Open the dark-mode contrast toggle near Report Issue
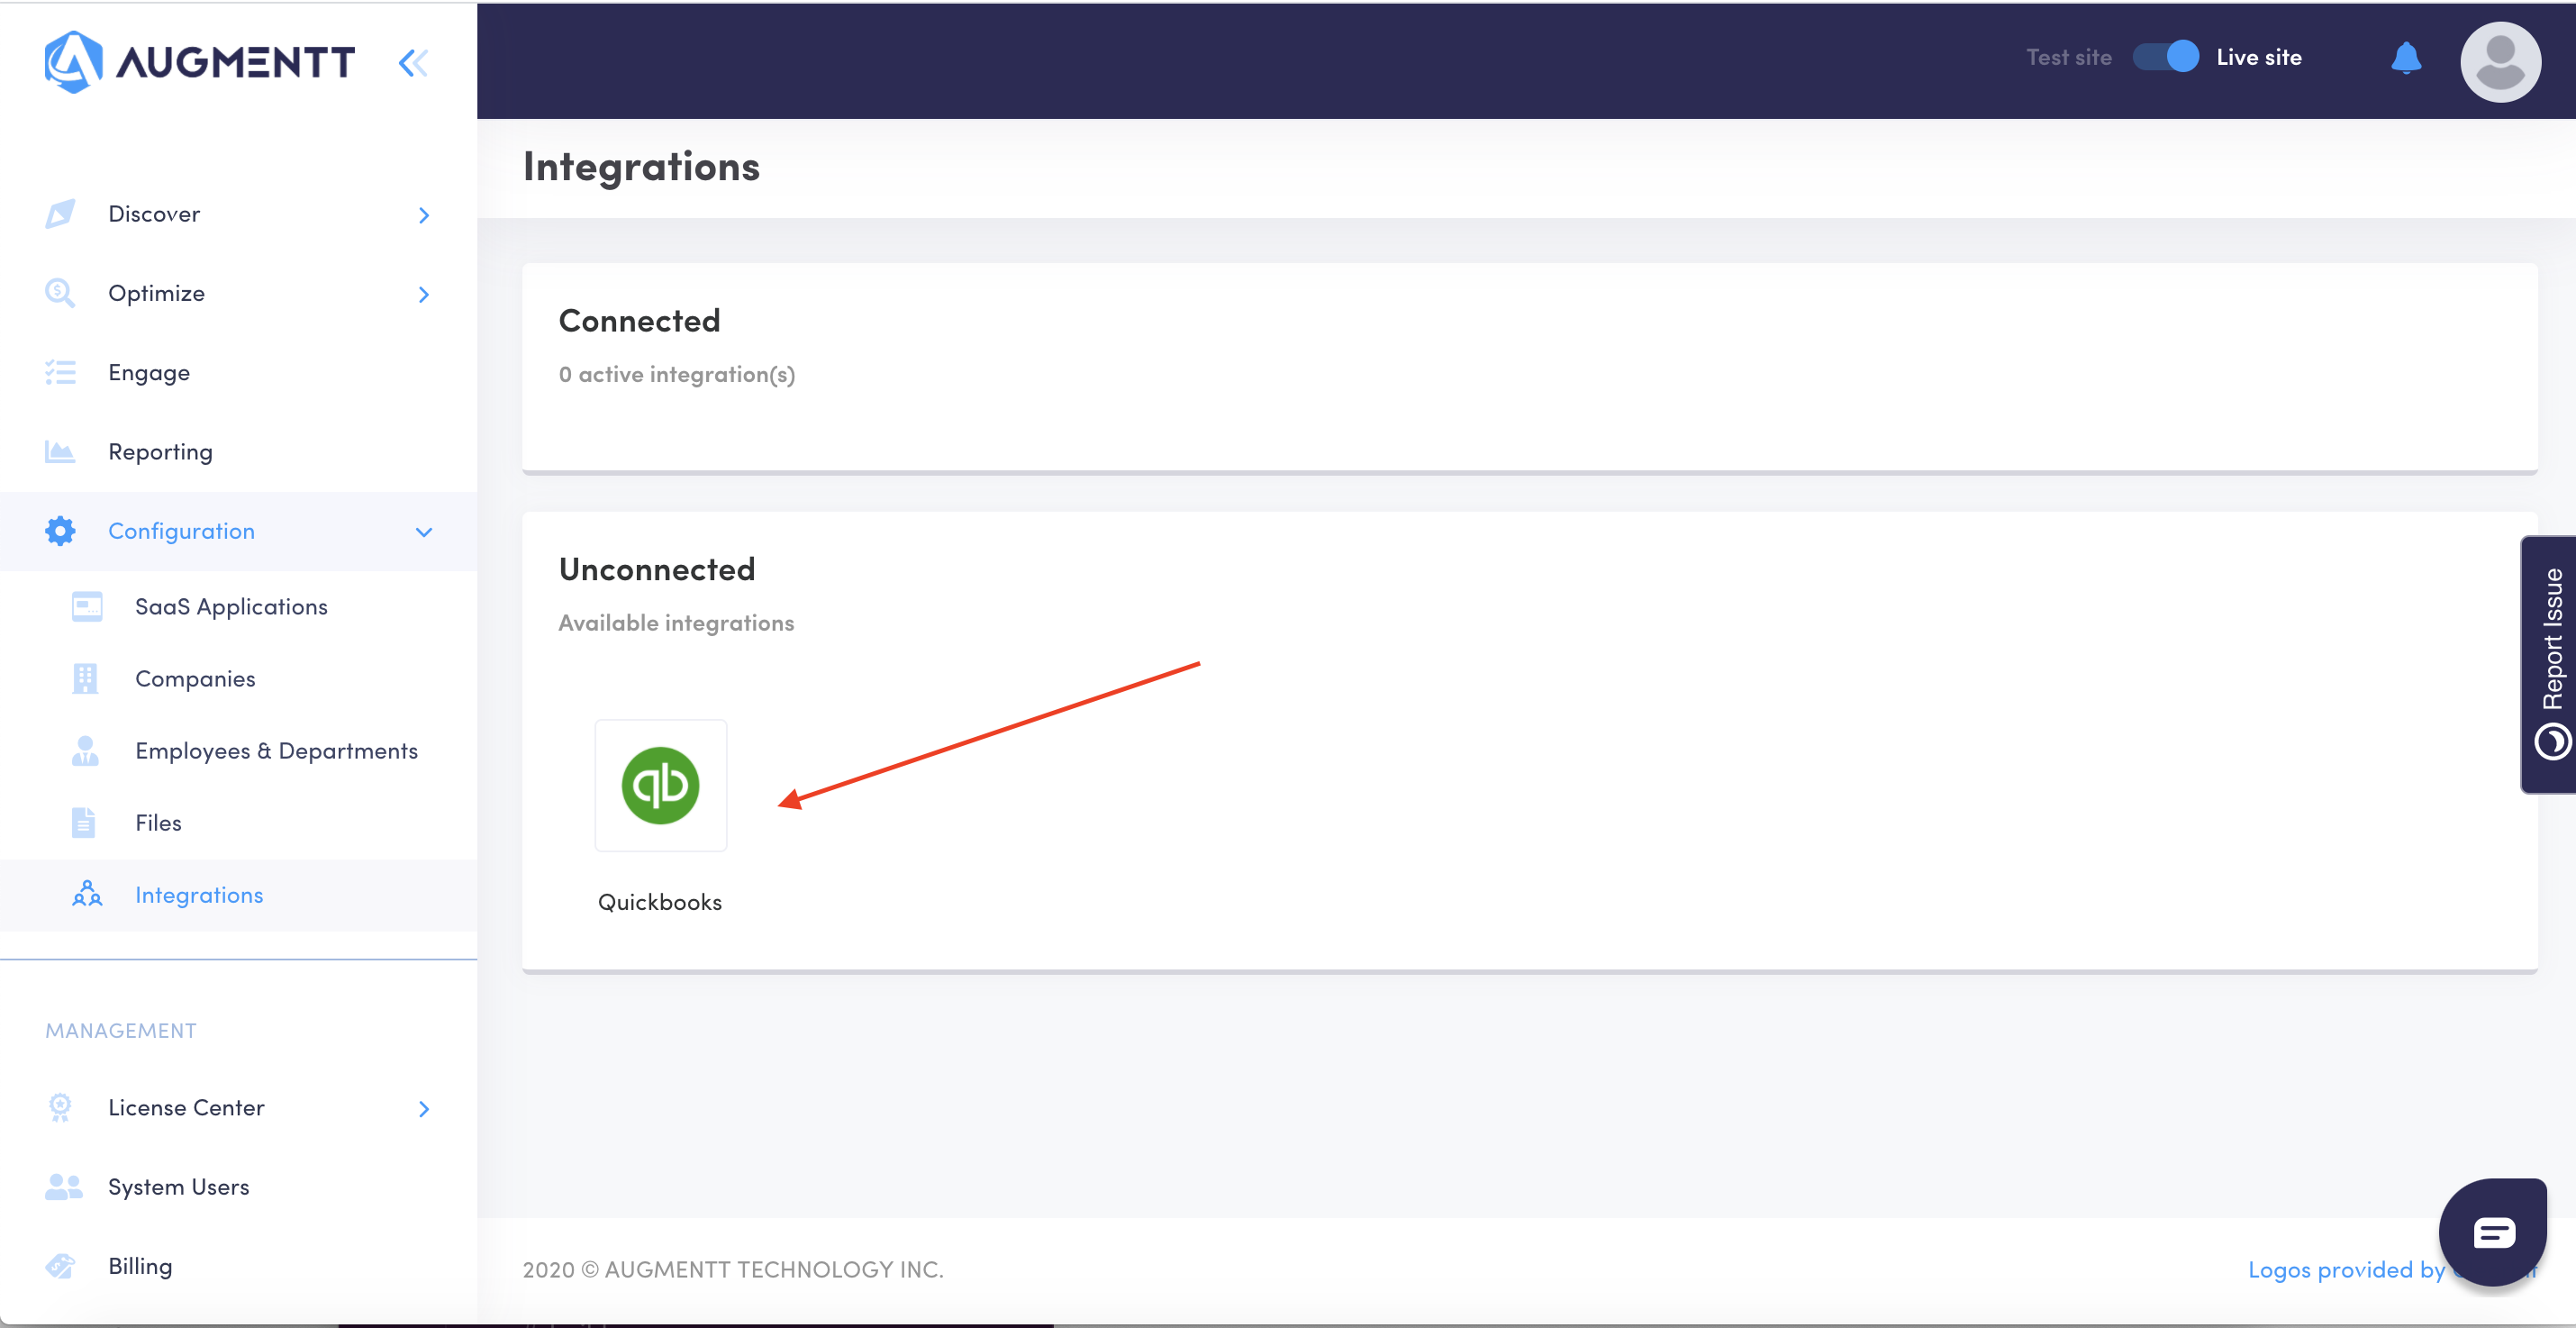Screen dimensions: 2576x1328 (2554, 741)
